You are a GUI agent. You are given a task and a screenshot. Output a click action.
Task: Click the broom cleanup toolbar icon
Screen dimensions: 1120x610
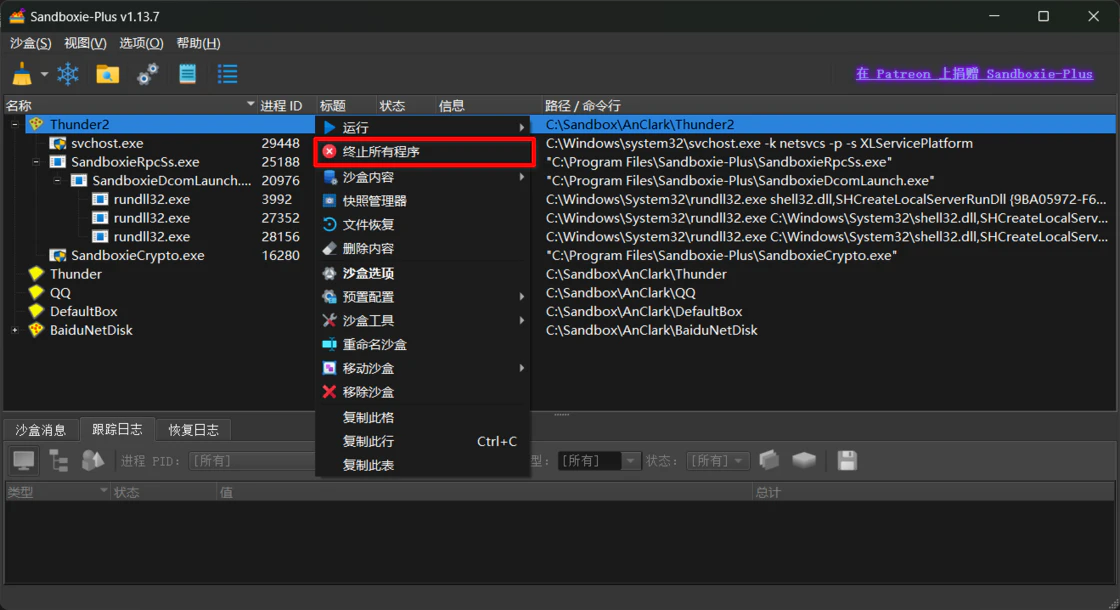[x=22, y=74]
